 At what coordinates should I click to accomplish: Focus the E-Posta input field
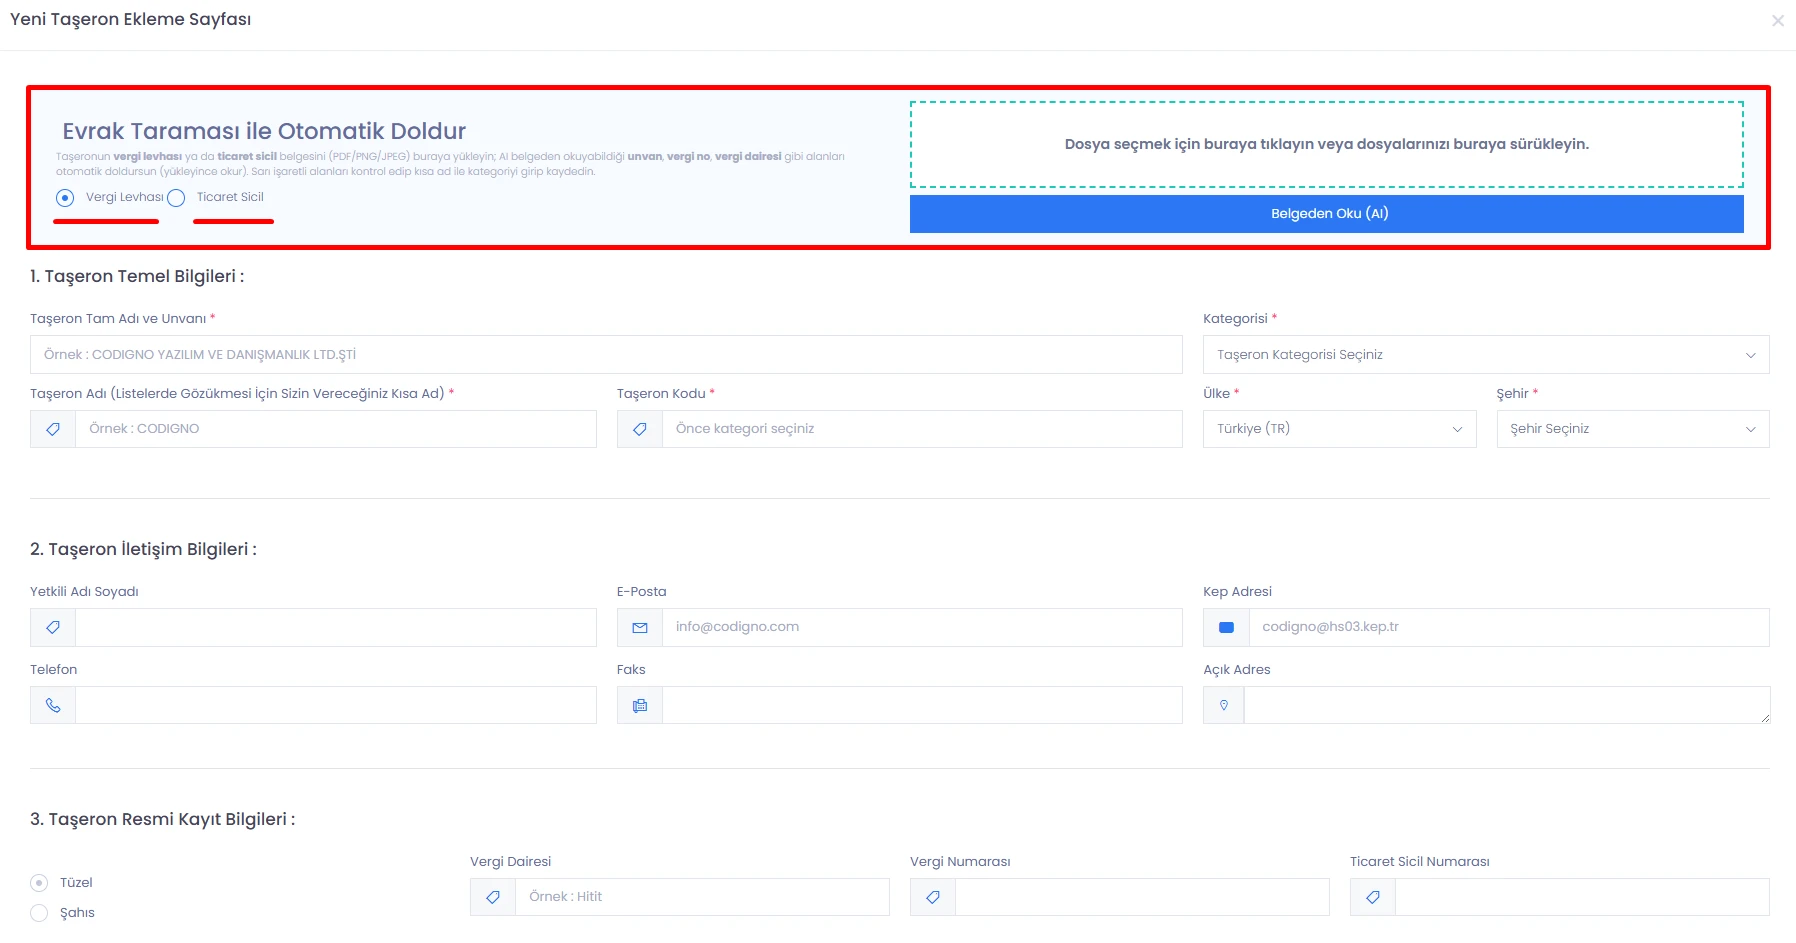point(922,627)
